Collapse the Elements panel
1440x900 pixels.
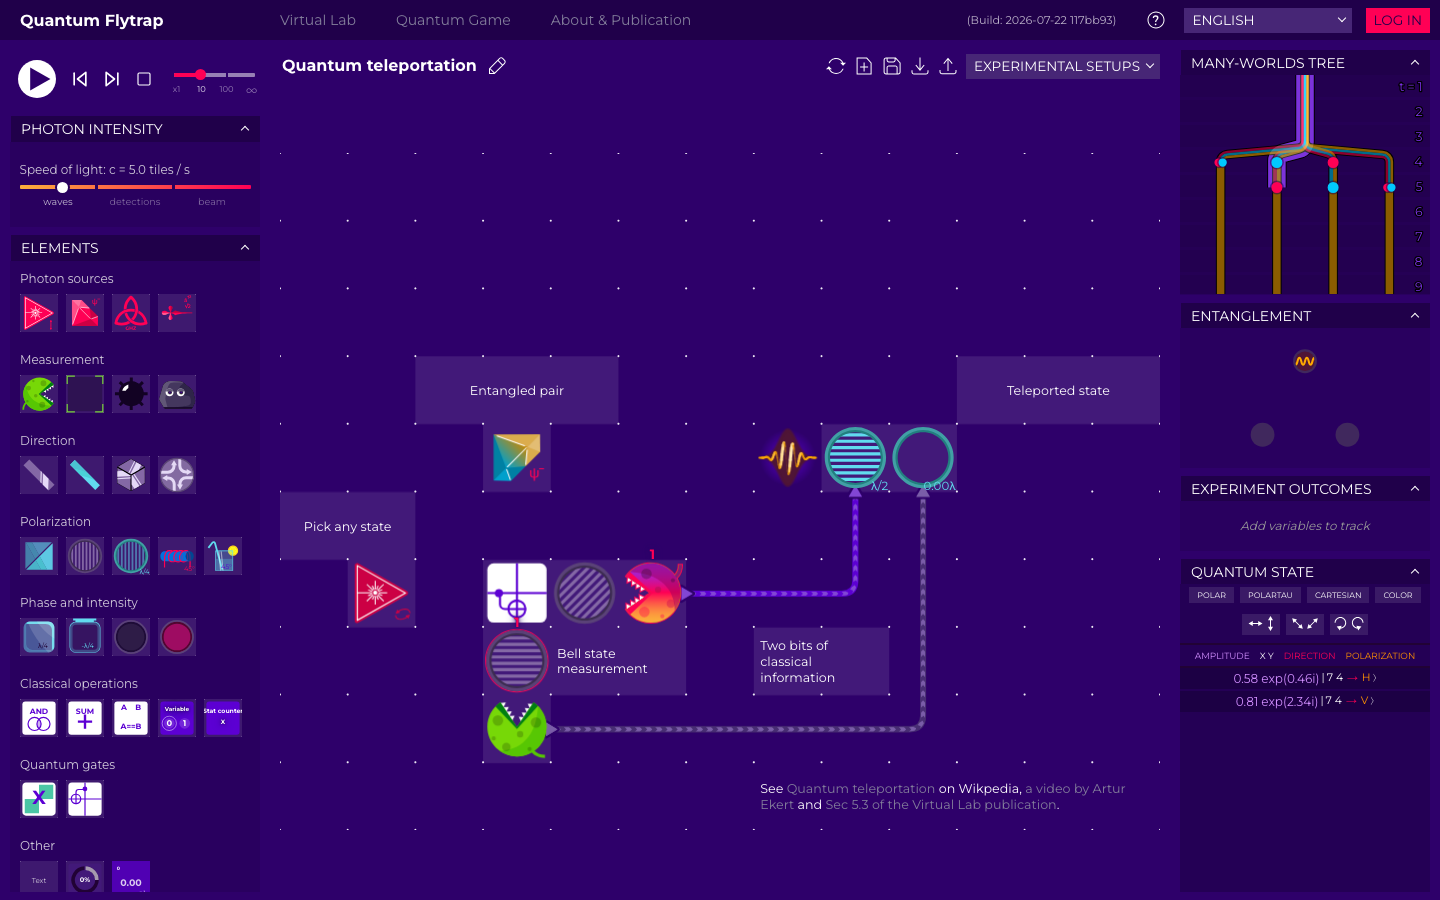(245, 247)
